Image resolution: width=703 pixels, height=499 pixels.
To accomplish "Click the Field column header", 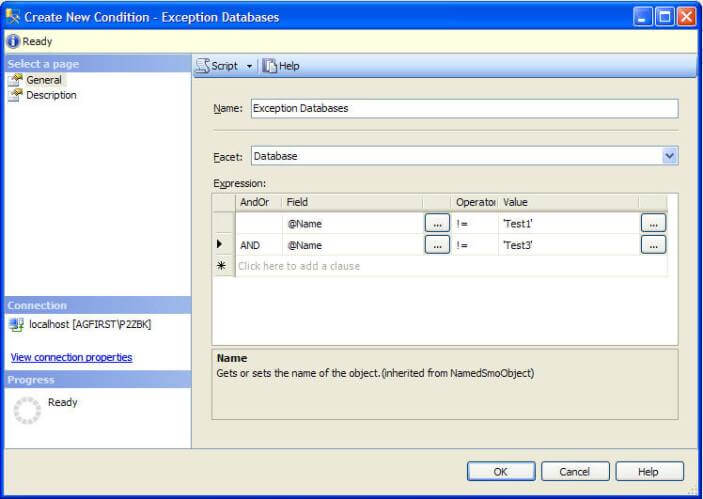I will (x=352, y=202).
